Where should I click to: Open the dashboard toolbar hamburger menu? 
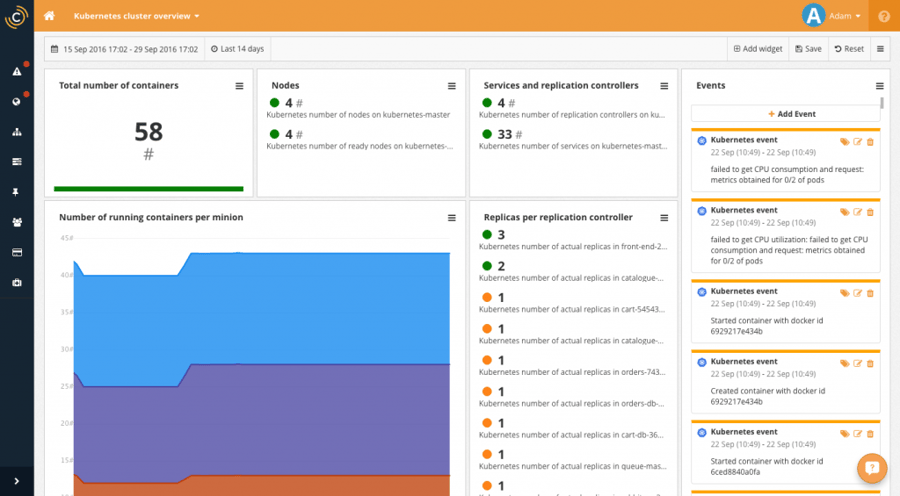pos(880,49)
